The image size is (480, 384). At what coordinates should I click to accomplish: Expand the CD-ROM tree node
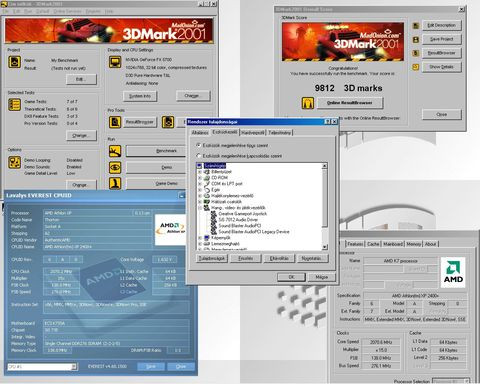(x=200, y=178)
